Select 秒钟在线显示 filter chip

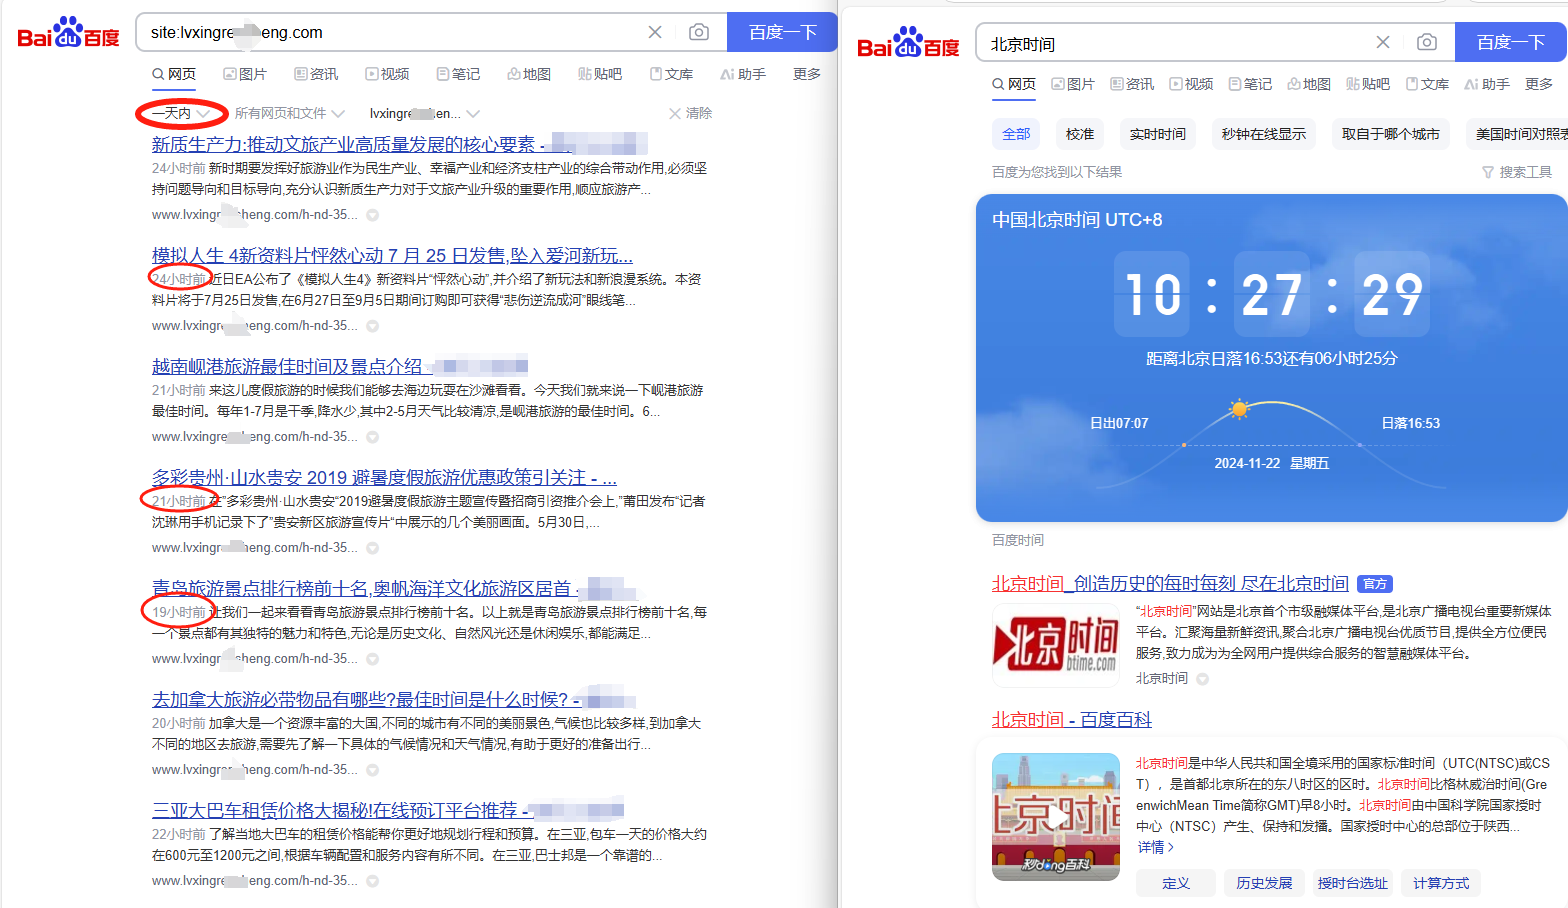point(1264,134)
